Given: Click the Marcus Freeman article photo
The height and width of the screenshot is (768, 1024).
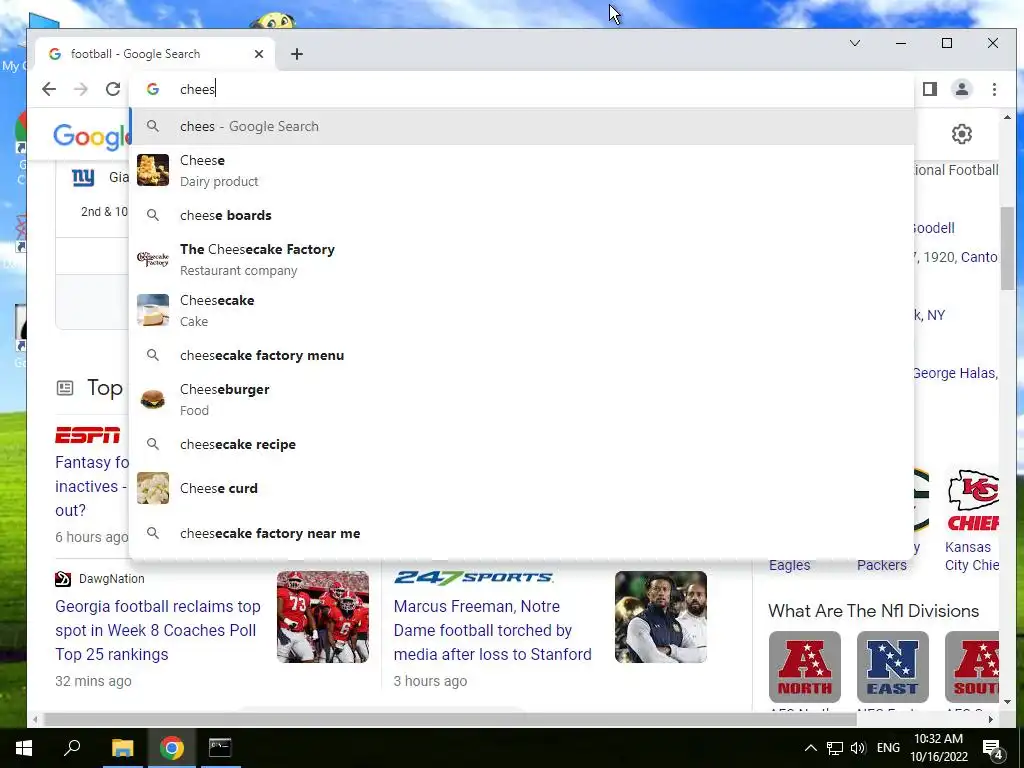Looking at the screenshot, I should (x=661, y=617).
